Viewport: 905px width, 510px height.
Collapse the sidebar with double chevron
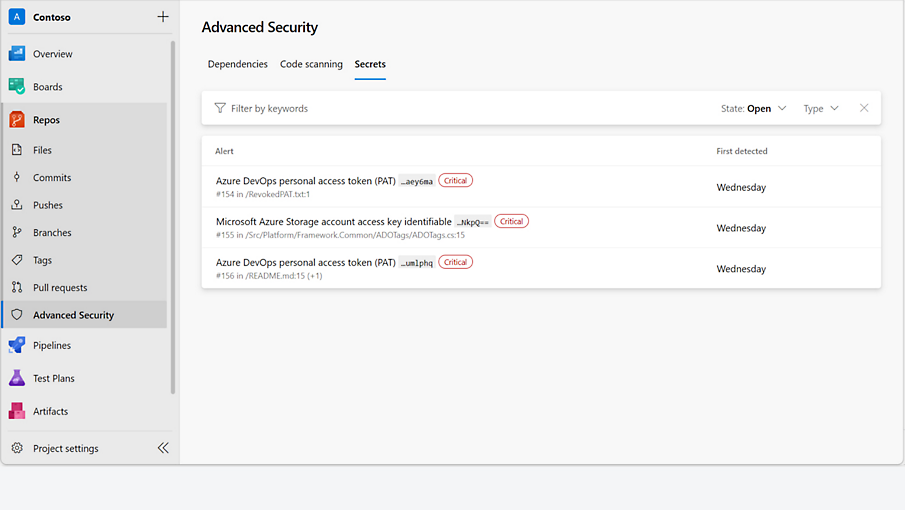[163, 448]
